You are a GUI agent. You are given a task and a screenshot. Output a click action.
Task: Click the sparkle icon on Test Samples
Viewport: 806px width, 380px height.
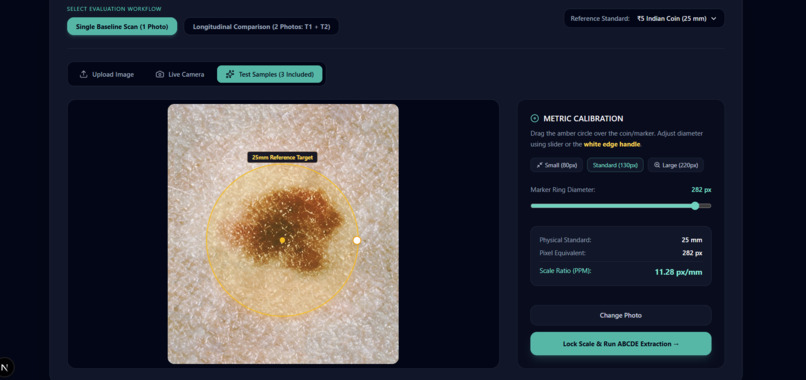(230, 74)
